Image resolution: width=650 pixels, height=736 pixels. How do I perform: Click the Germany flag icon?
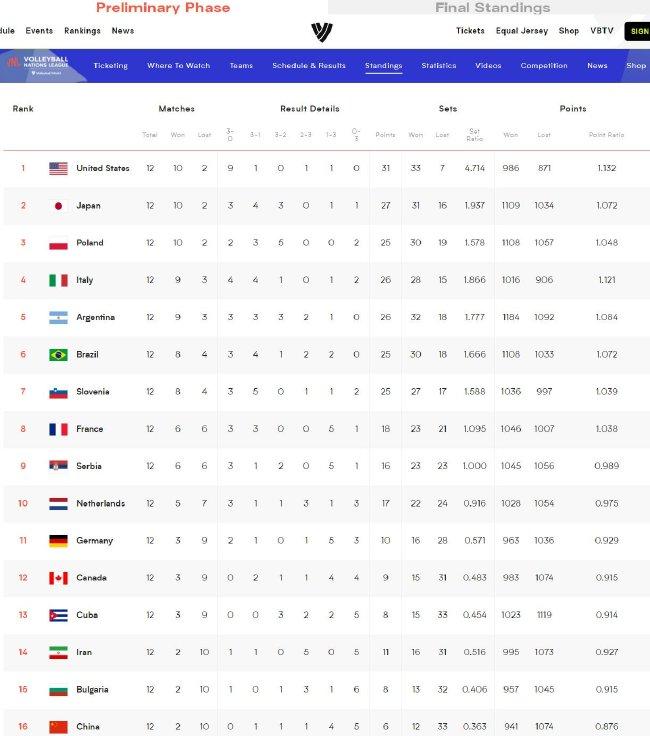58,541
